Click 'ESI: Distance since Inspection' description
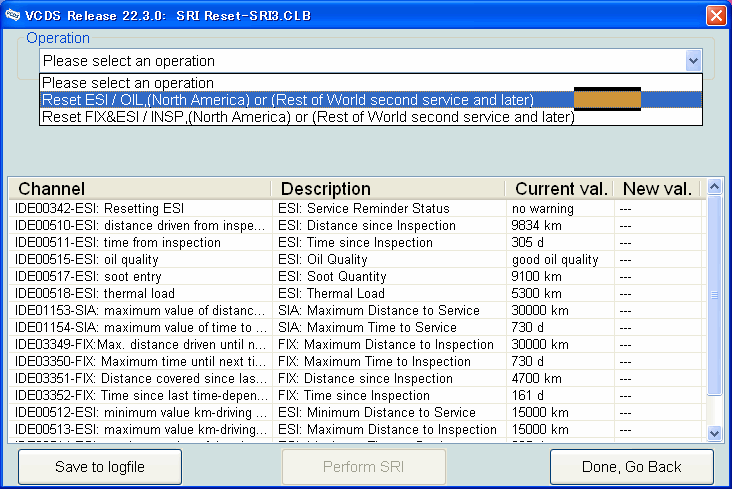Image resolution: width=732 pixels, height=489 pixels. 367,226
